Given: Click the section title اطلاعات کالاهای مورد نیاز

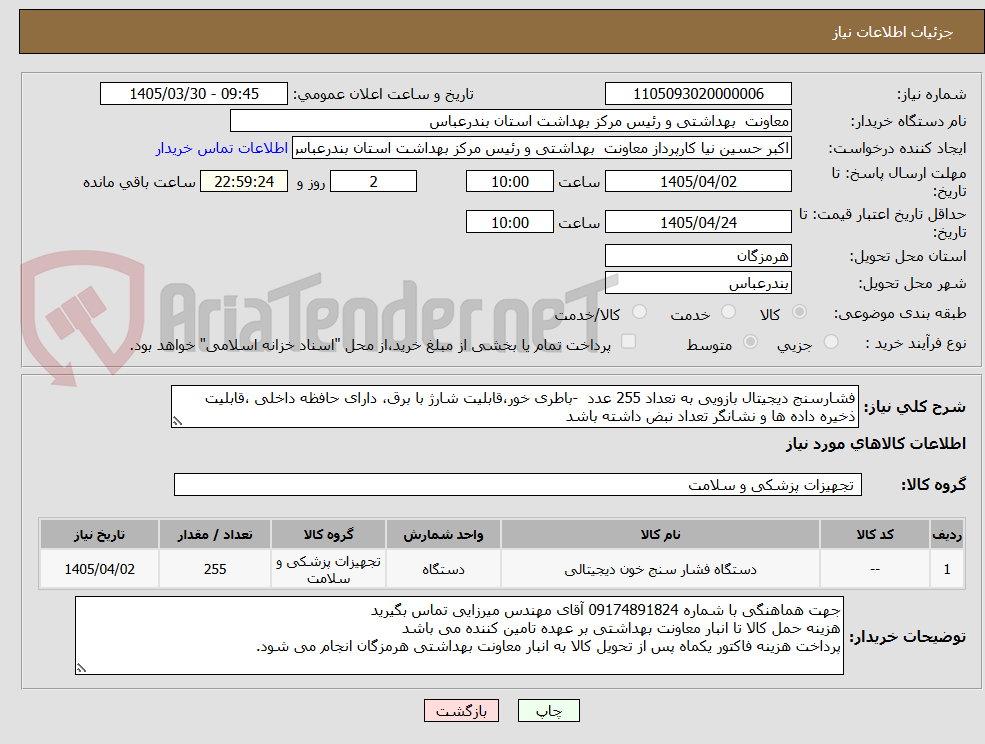Looking at the screenshot, I should click(876, 444).
